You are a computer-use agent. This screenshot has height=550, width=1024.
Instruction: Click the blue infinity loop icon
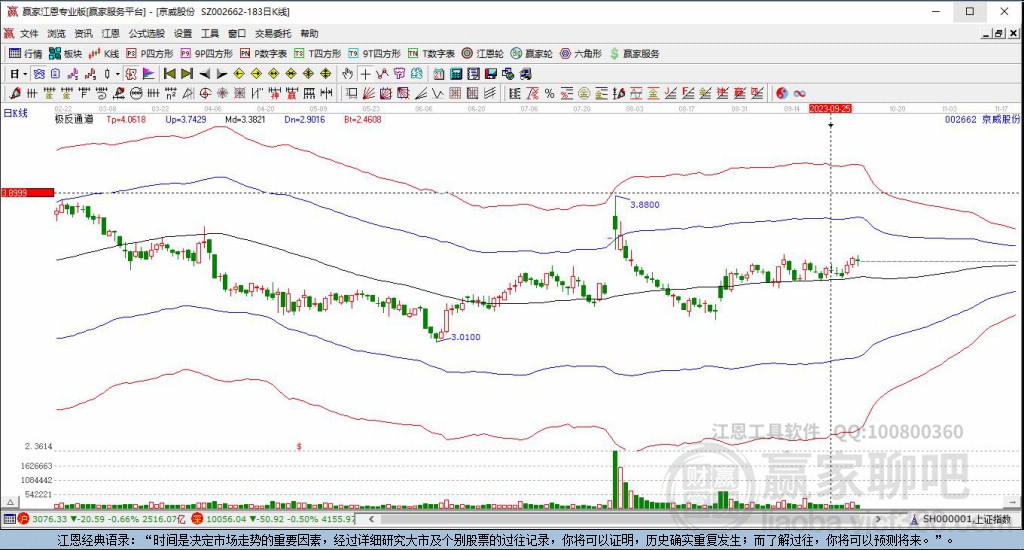tap(799, 93)
